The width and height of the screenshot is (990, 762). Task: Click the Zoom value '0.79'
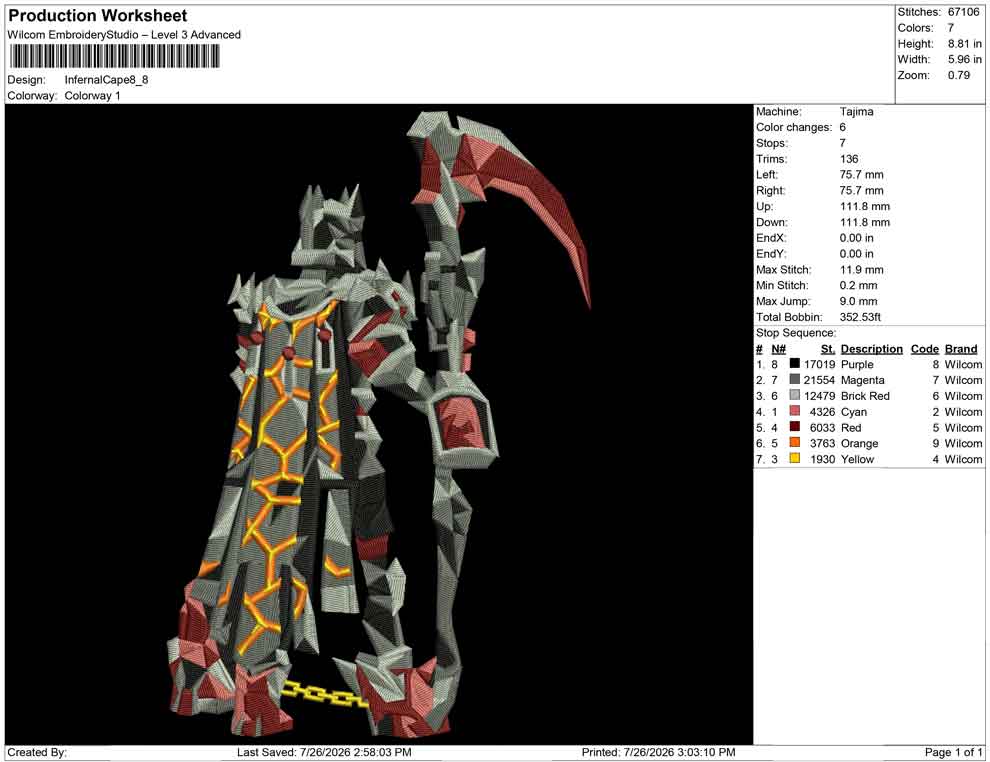point(958,75)
